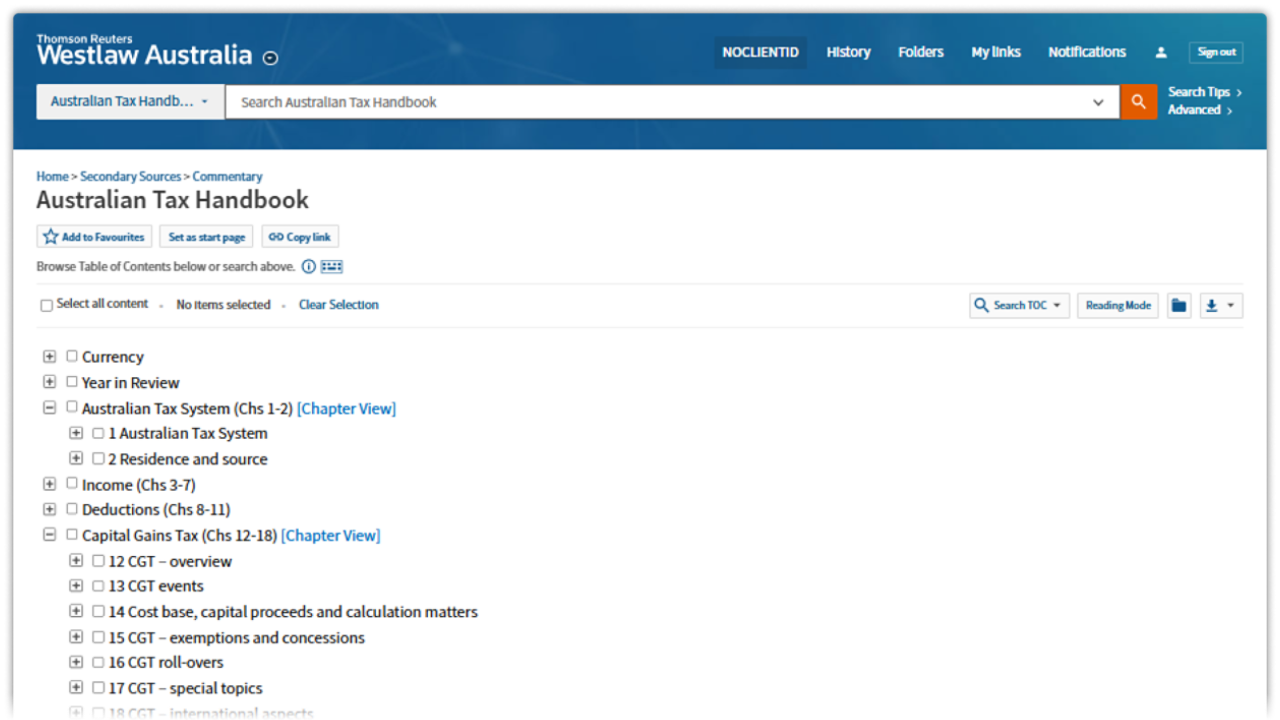Go to Folders in top navigation
The width and height of the screenshot is (1280, 720).
click(920, 52)
